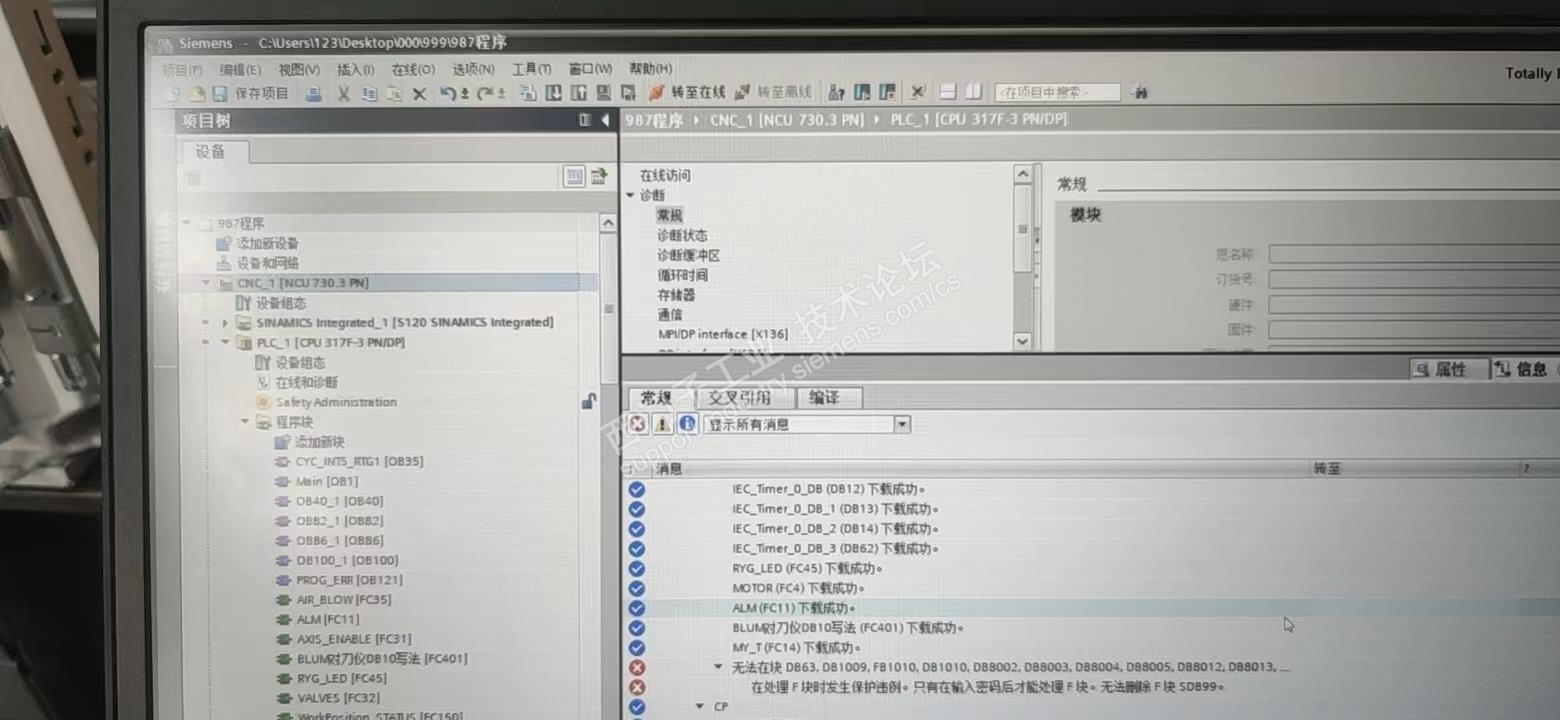Redo the last undone action
Image resolution: width=1560 pixels, height=720 pixels.
pyautogui.click(x=486, y=94)
